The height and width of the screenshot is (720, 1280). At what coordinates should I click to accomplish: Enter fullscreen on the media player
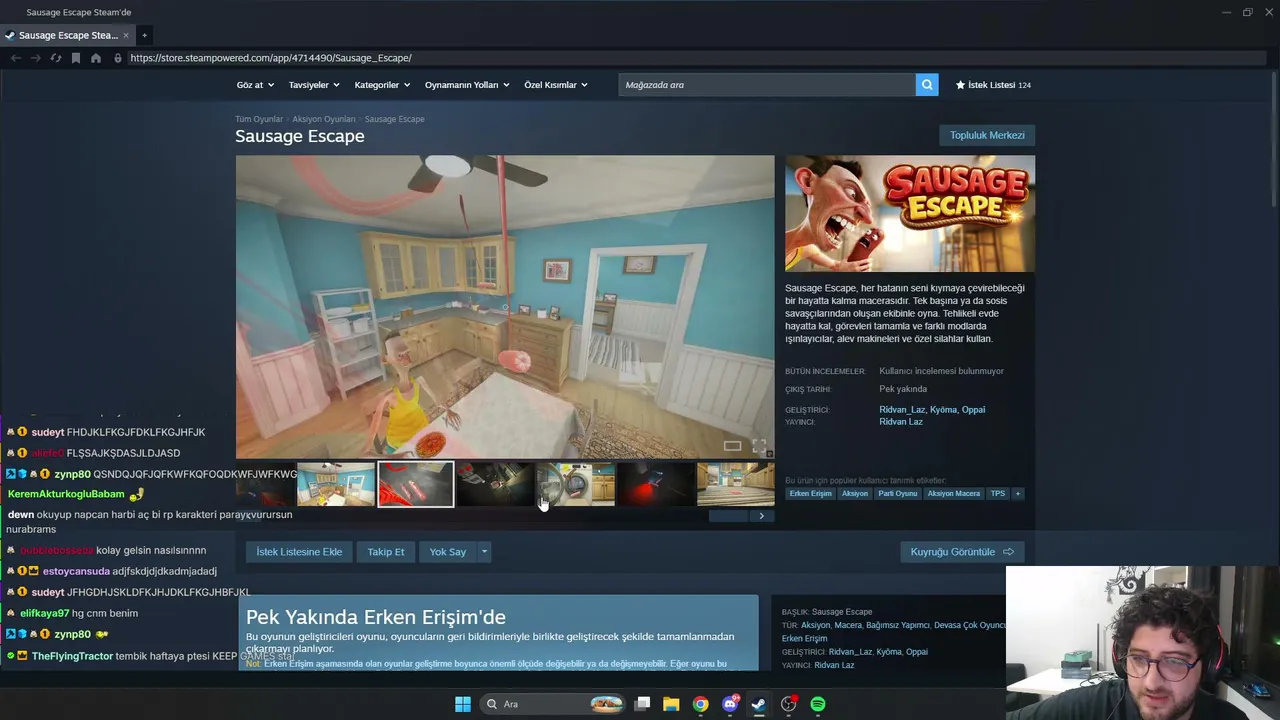pyautogui.click(x=759, y=446)
